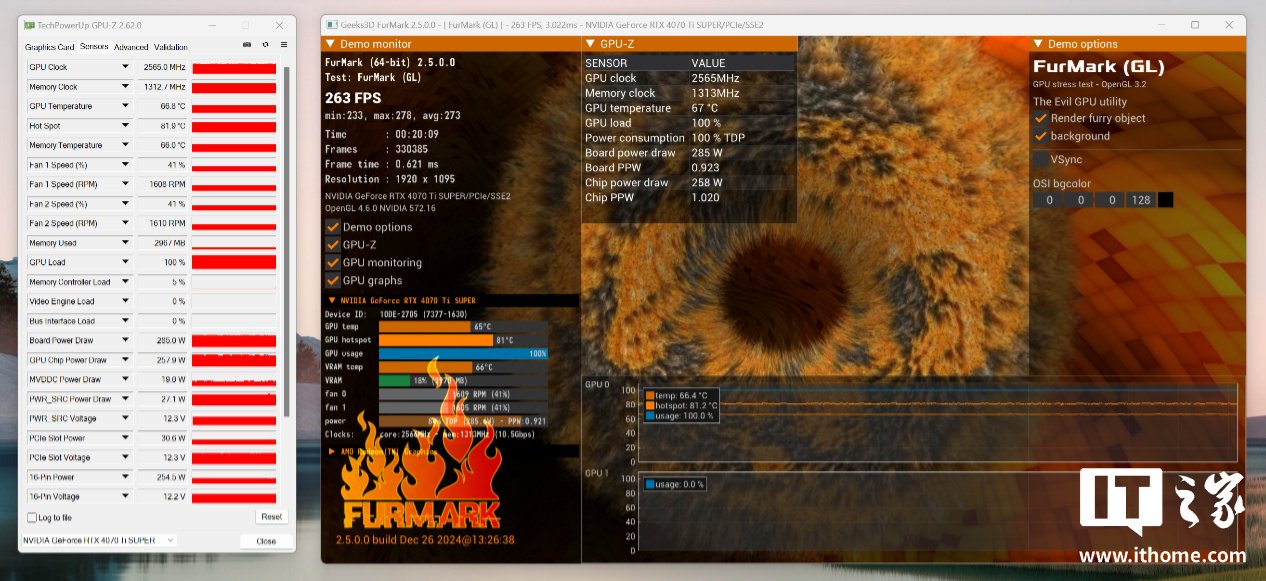
Task: Switch to the Graphics Card tab
Action: (50, 47)
